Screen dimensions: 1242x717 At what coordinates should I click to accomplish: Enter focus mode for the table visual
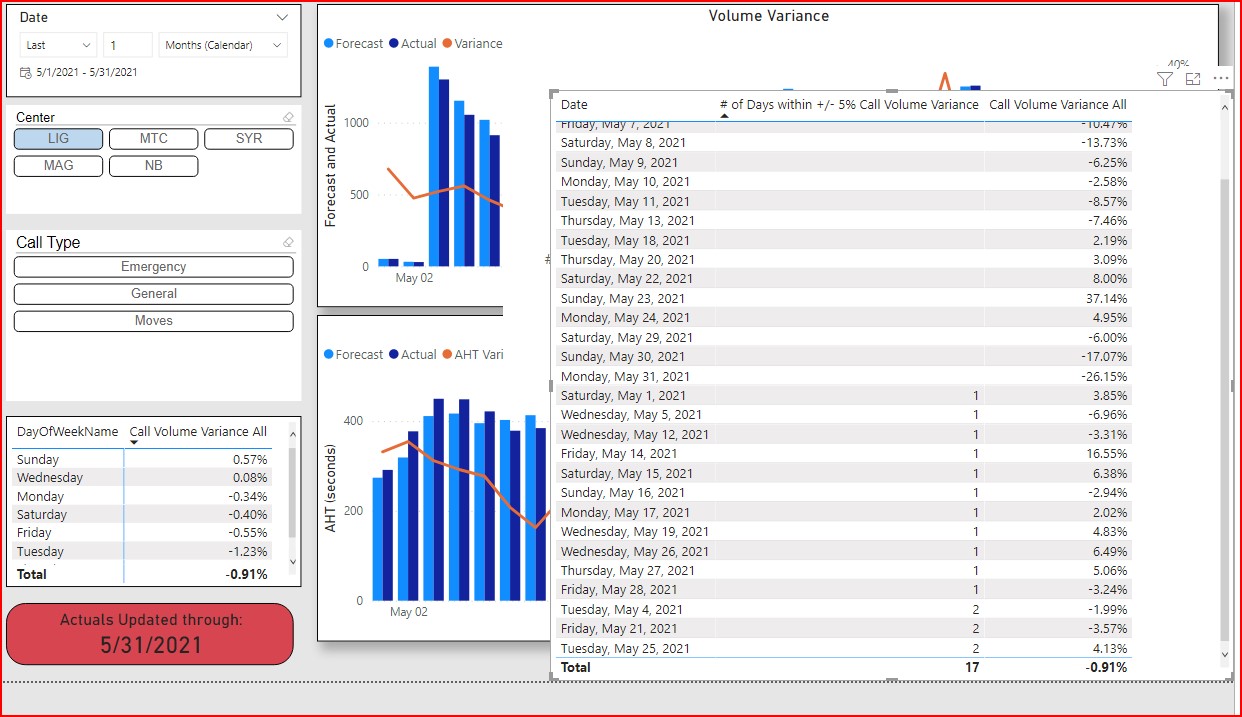point(1193,79)
